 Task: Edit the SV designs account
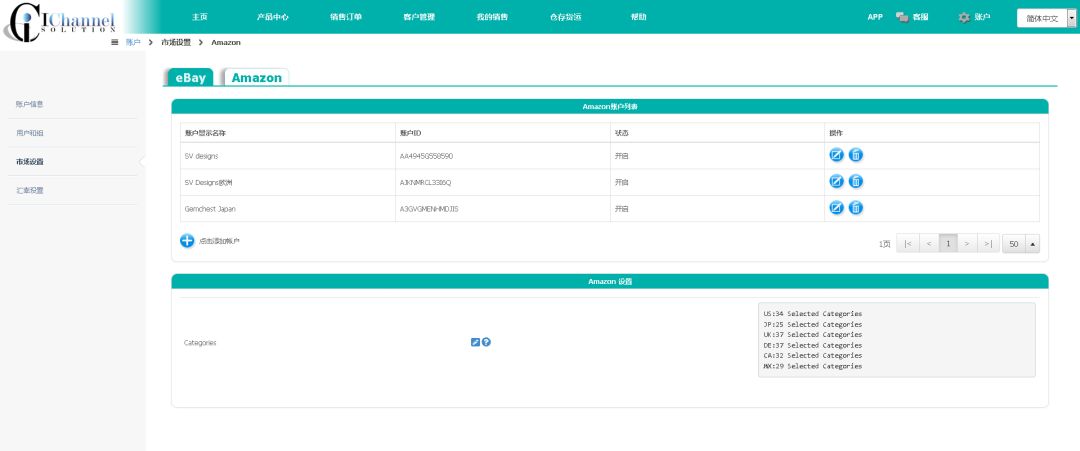[836, 155]
